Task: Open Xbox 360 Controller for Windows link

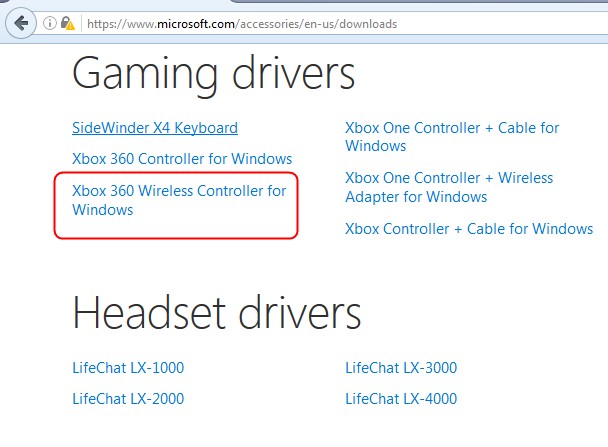Action: (x=182, y=159)
